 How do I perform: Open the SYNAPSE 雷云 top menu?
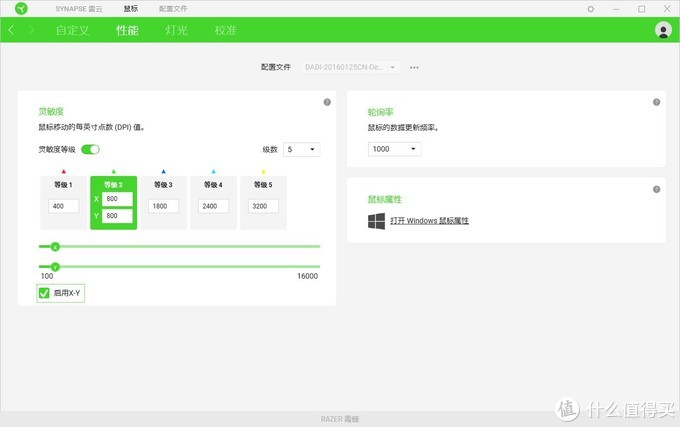tap(79, 9)
